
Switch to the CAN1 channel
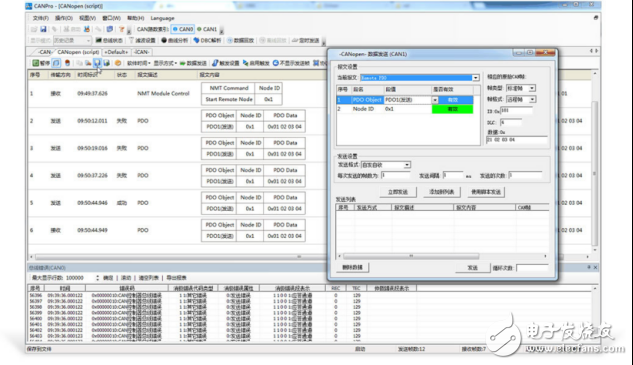click(207, 29)
